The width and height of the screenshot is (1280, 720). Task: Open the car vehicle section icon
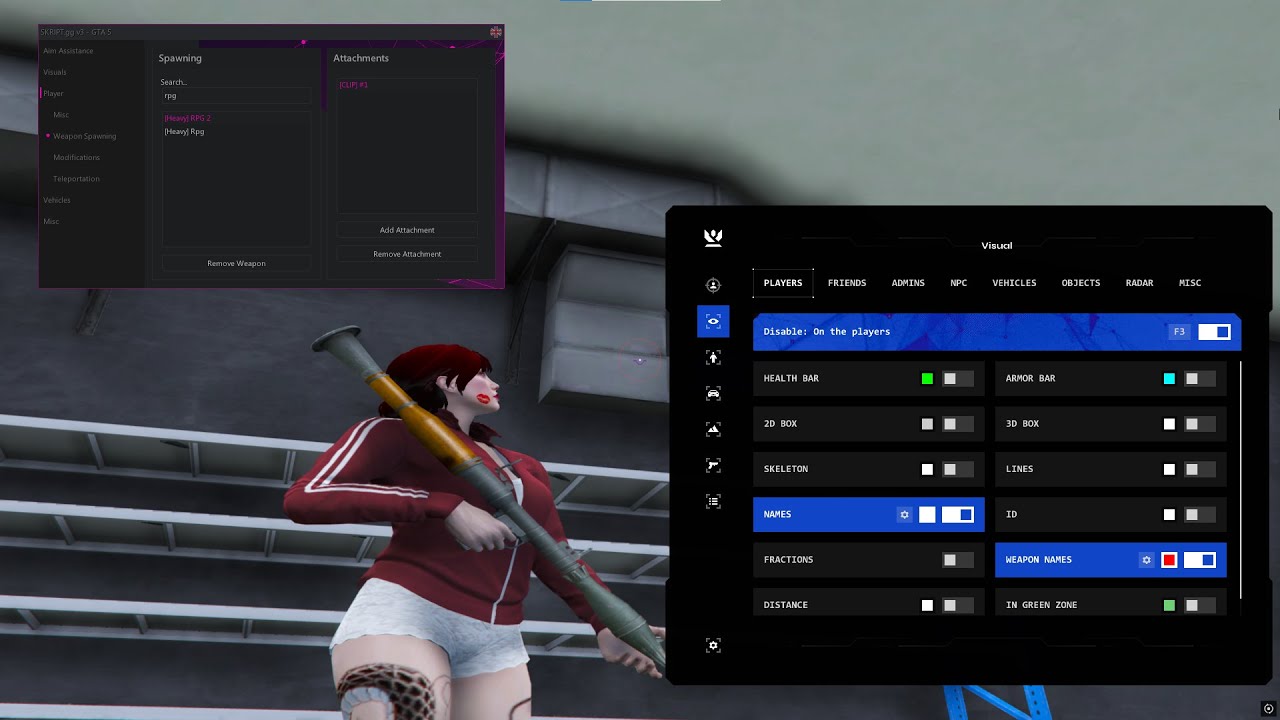pos(713,393)
